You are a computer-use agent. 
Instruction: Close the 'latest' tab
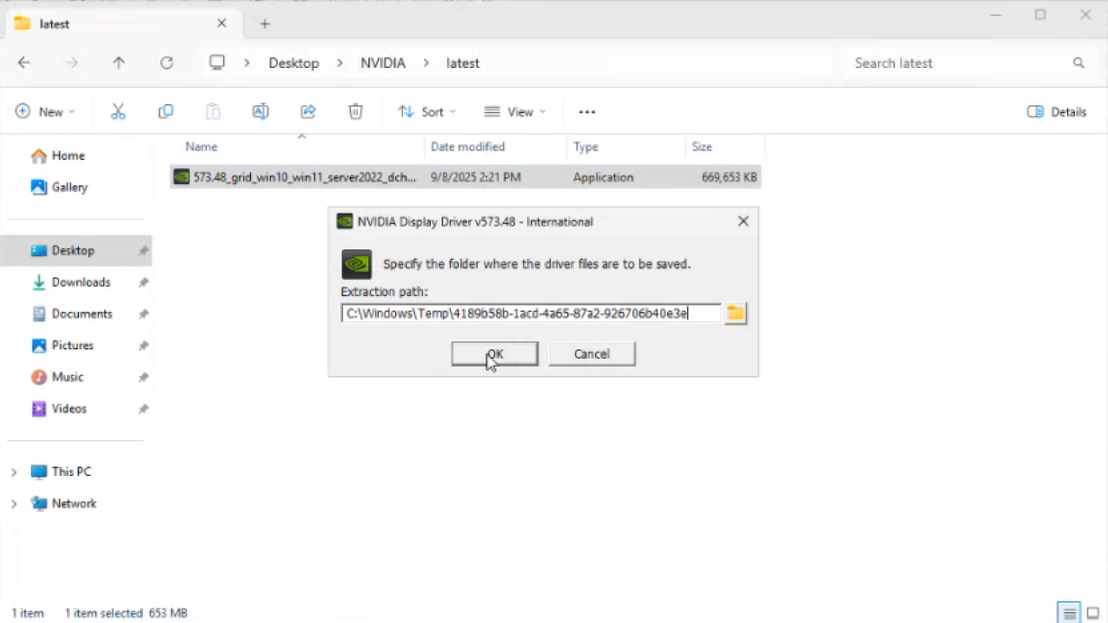click(221, 23)
